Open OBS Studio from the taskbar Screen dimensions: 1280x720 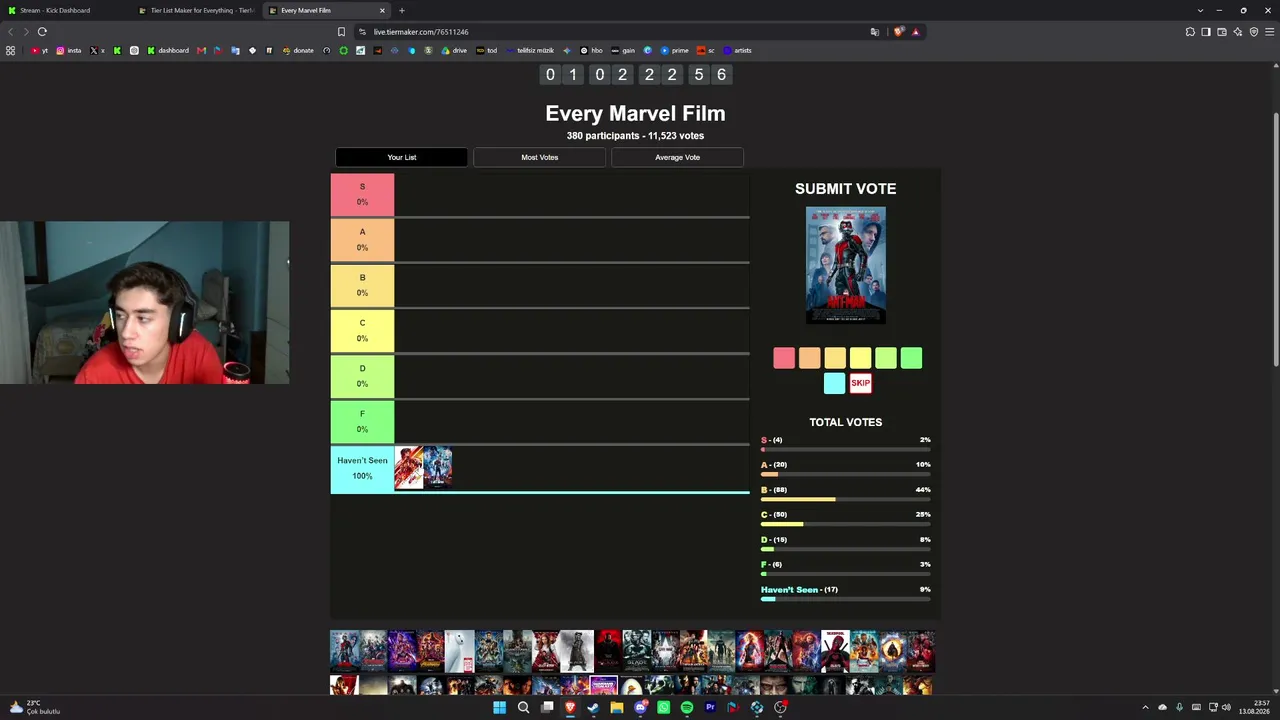pyautogui.click(x=780, y=707)
